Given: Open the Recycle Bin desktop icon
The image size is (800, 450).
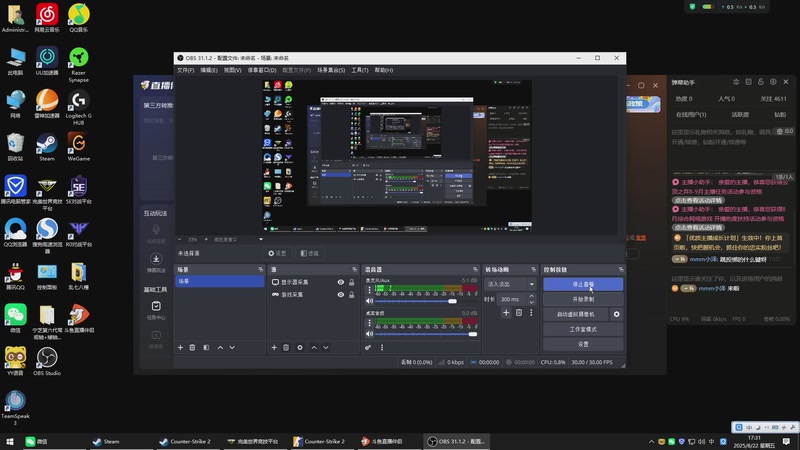Looking at the screenshot, I should [15, 147].
